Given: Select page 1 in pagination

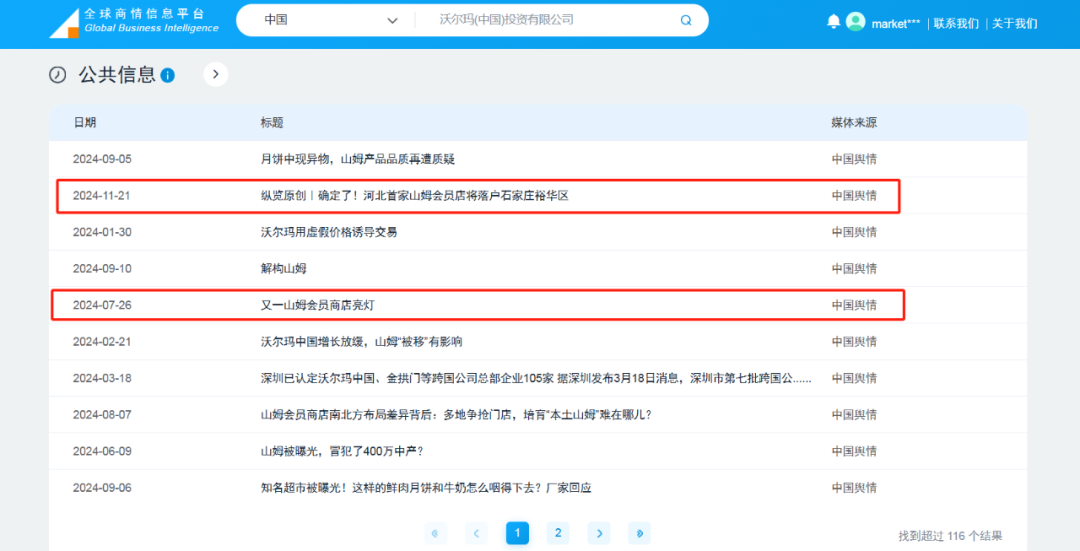Looking at the screenshot, I should [x=517, y=533].
